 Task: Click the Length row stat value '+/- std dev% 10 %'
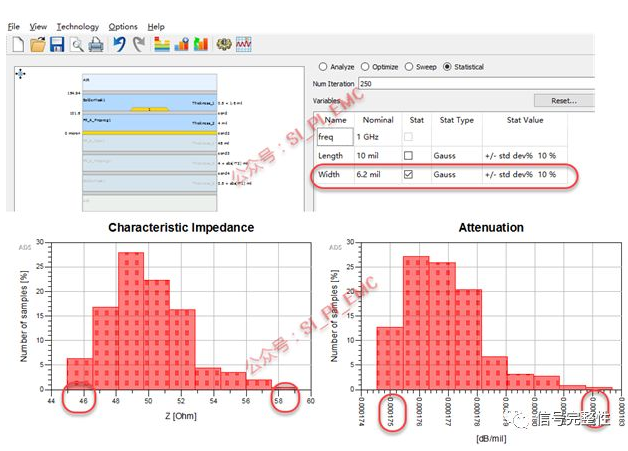tap(520, 155)
